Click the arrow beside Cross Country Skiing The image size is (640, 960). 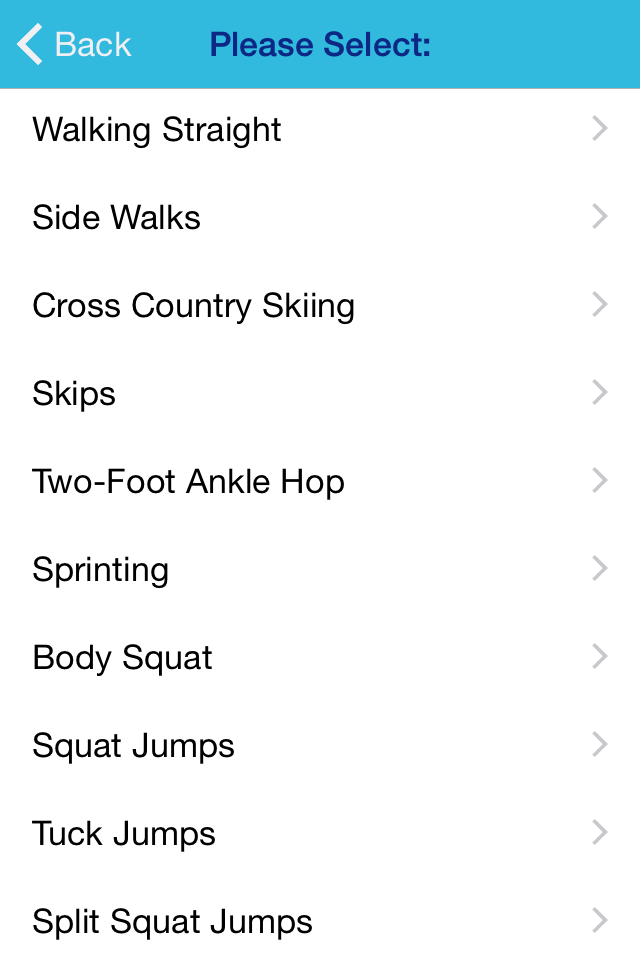(x=600, y=305)
